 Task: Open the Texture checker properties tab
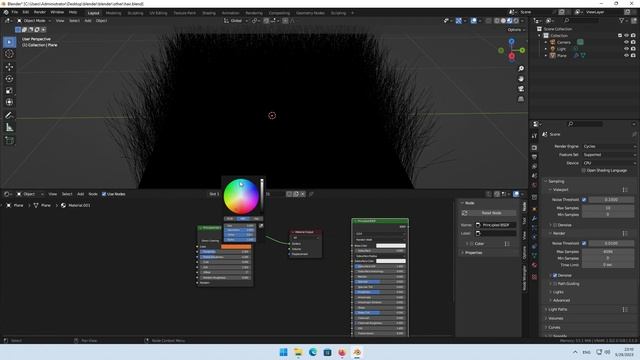[534, 277]
